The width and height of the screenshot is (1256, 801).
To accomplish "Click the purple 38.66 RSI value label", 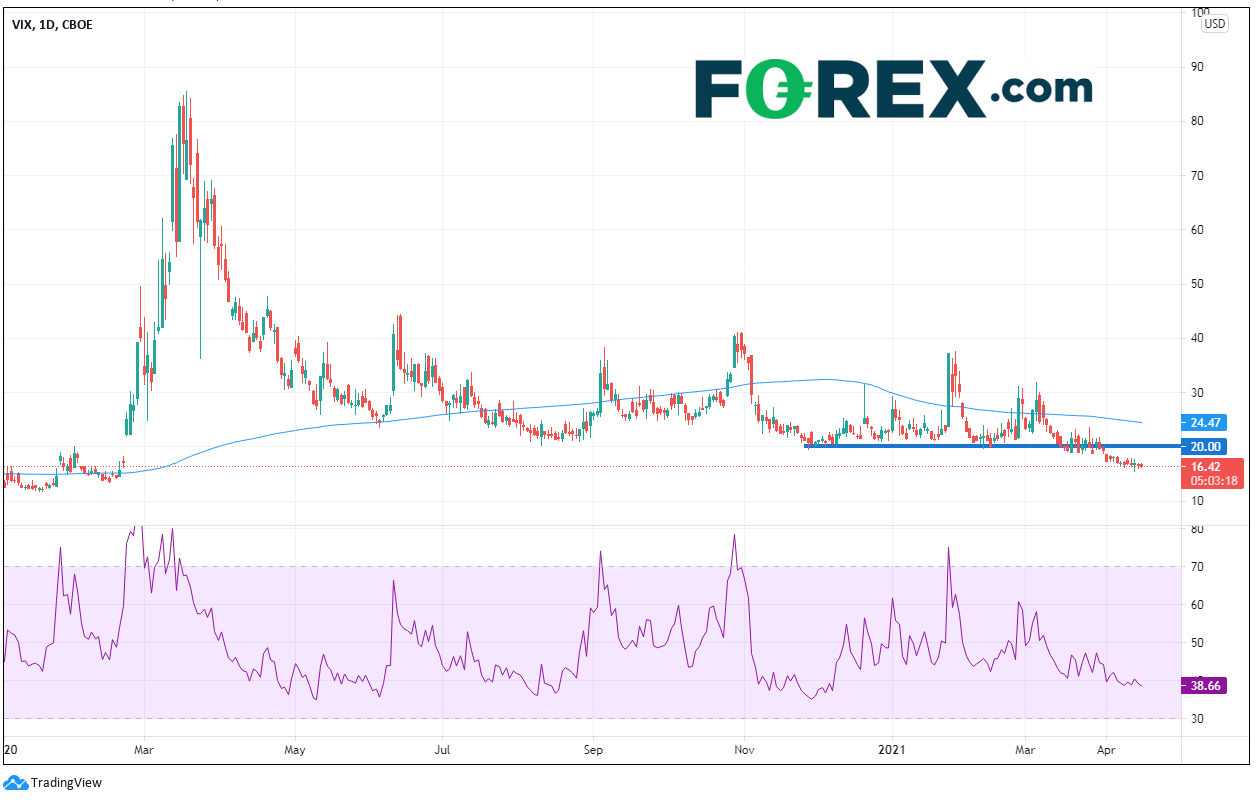I will point(1213,686).
